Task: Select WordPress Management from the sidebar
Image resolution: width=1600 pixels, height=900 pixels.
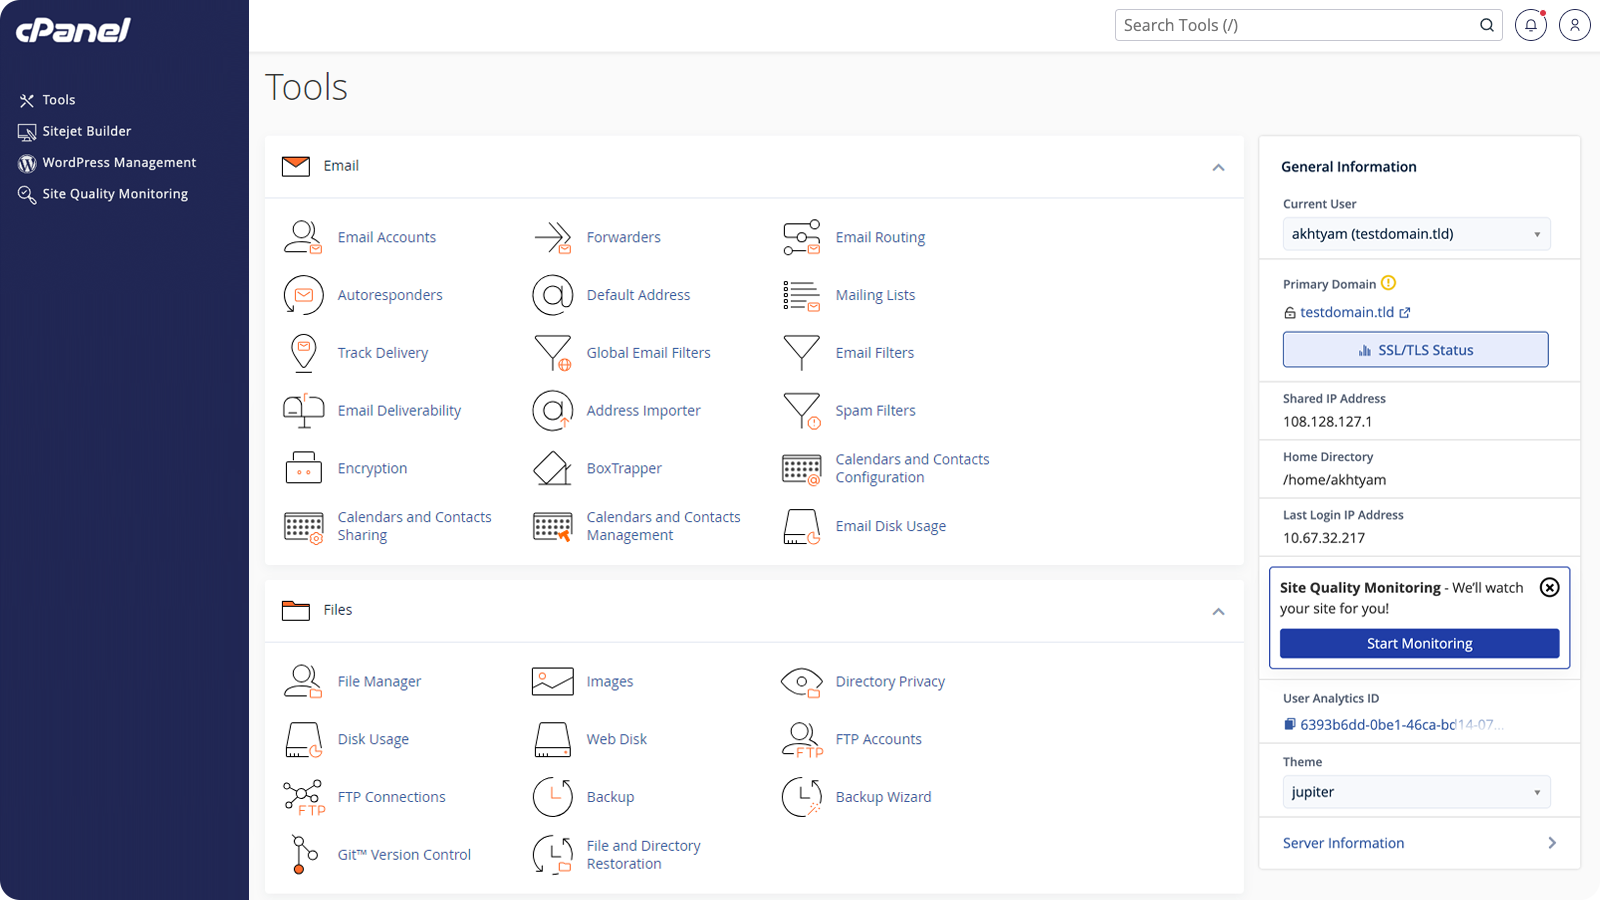Action: (x=118, y=162)
